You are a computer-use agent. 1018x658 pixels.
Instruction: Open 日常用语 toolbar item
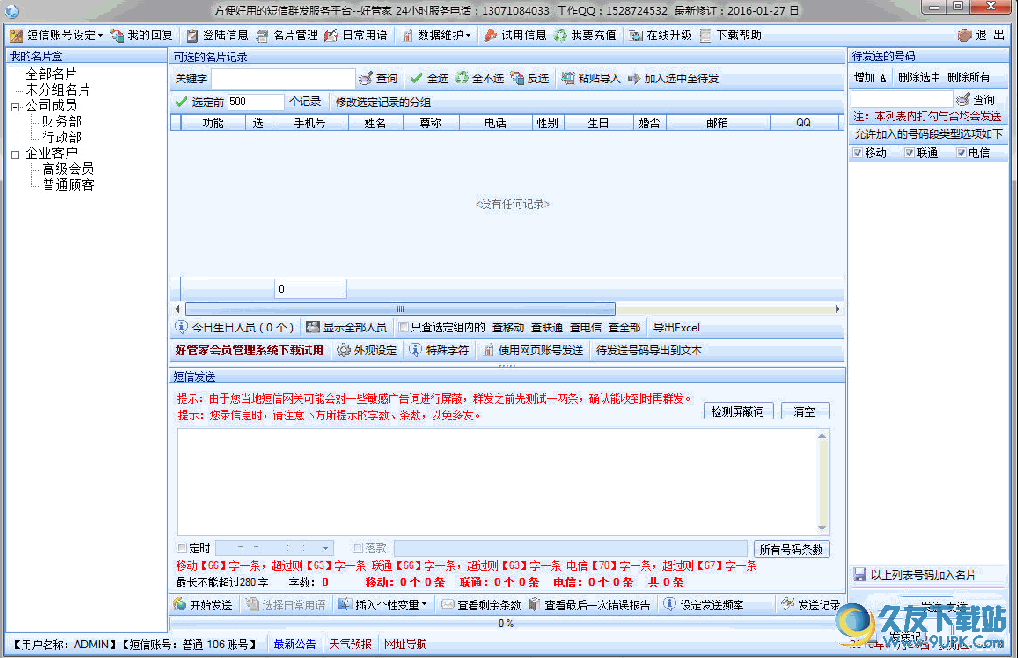pos(356,35)
